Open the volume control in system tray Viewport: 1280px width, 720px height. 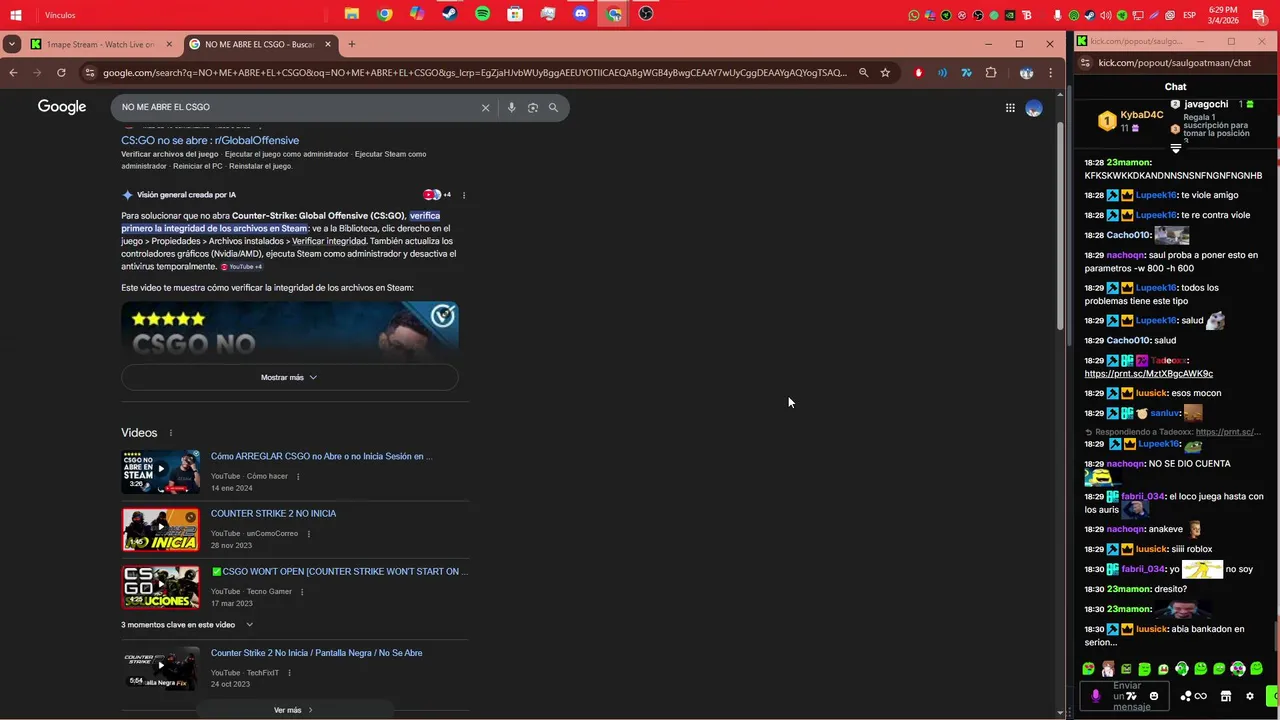(x=1106, y=15)
